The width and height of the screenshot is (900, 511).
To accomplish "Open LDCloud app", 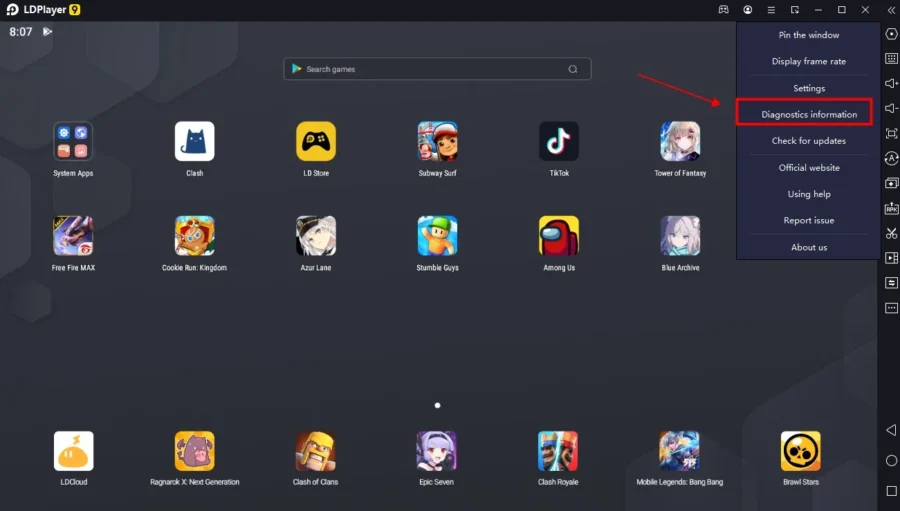I will pos(73,451).
